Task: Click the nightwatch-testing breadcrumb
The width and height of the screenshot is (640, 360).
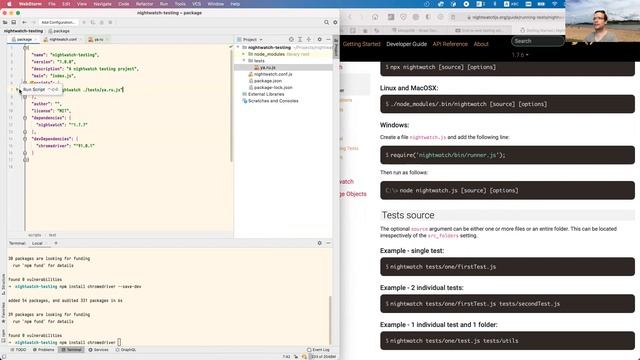Action: [x=23, y=31]
